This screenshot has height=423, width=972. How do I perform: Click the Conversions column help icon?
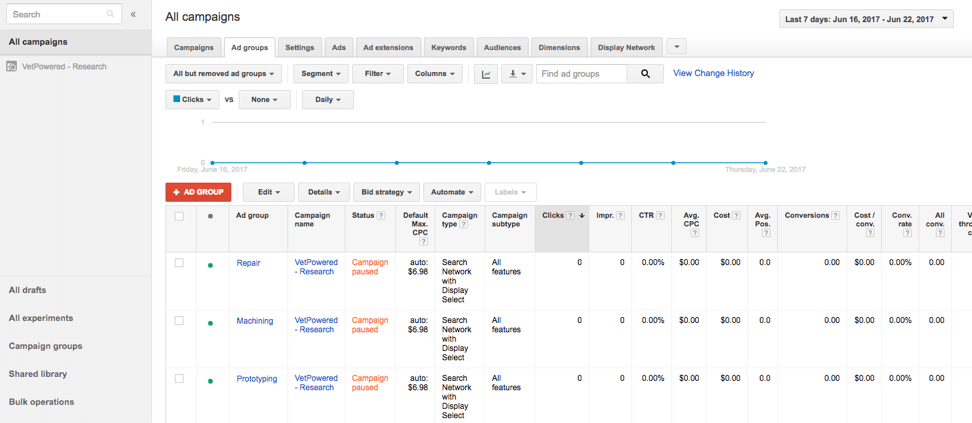click(837, 216)
